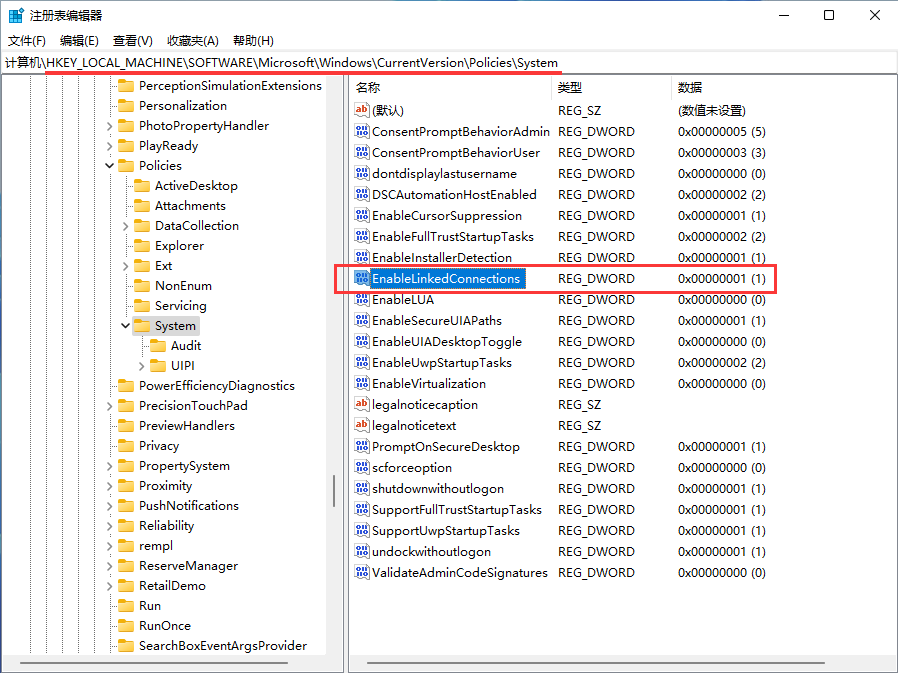Click the folder icon next to Explorer
The image size is (898, 673).
(x=141, y=246)
